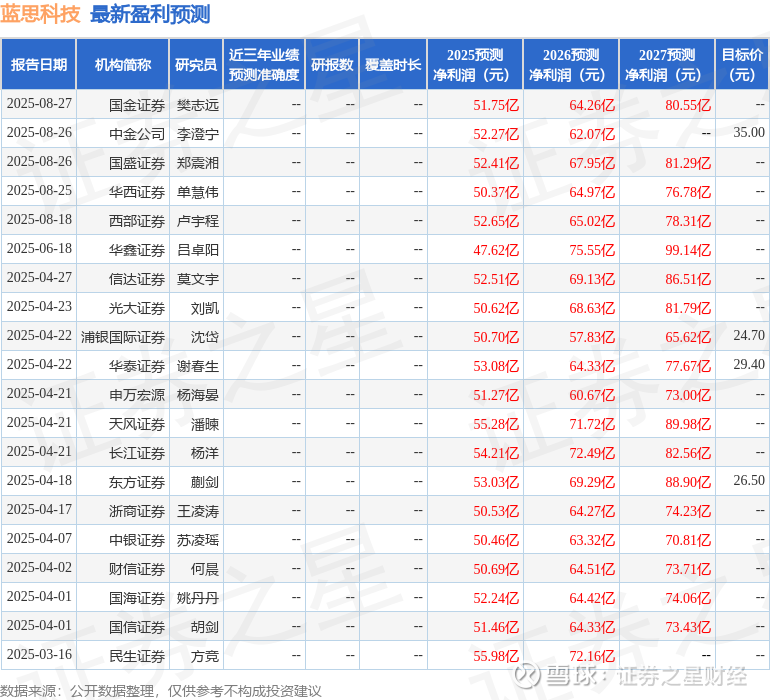Select the 覆盖时长 column header
The image size is (770, 700).
pyautogui.click(x=393, y=64)
